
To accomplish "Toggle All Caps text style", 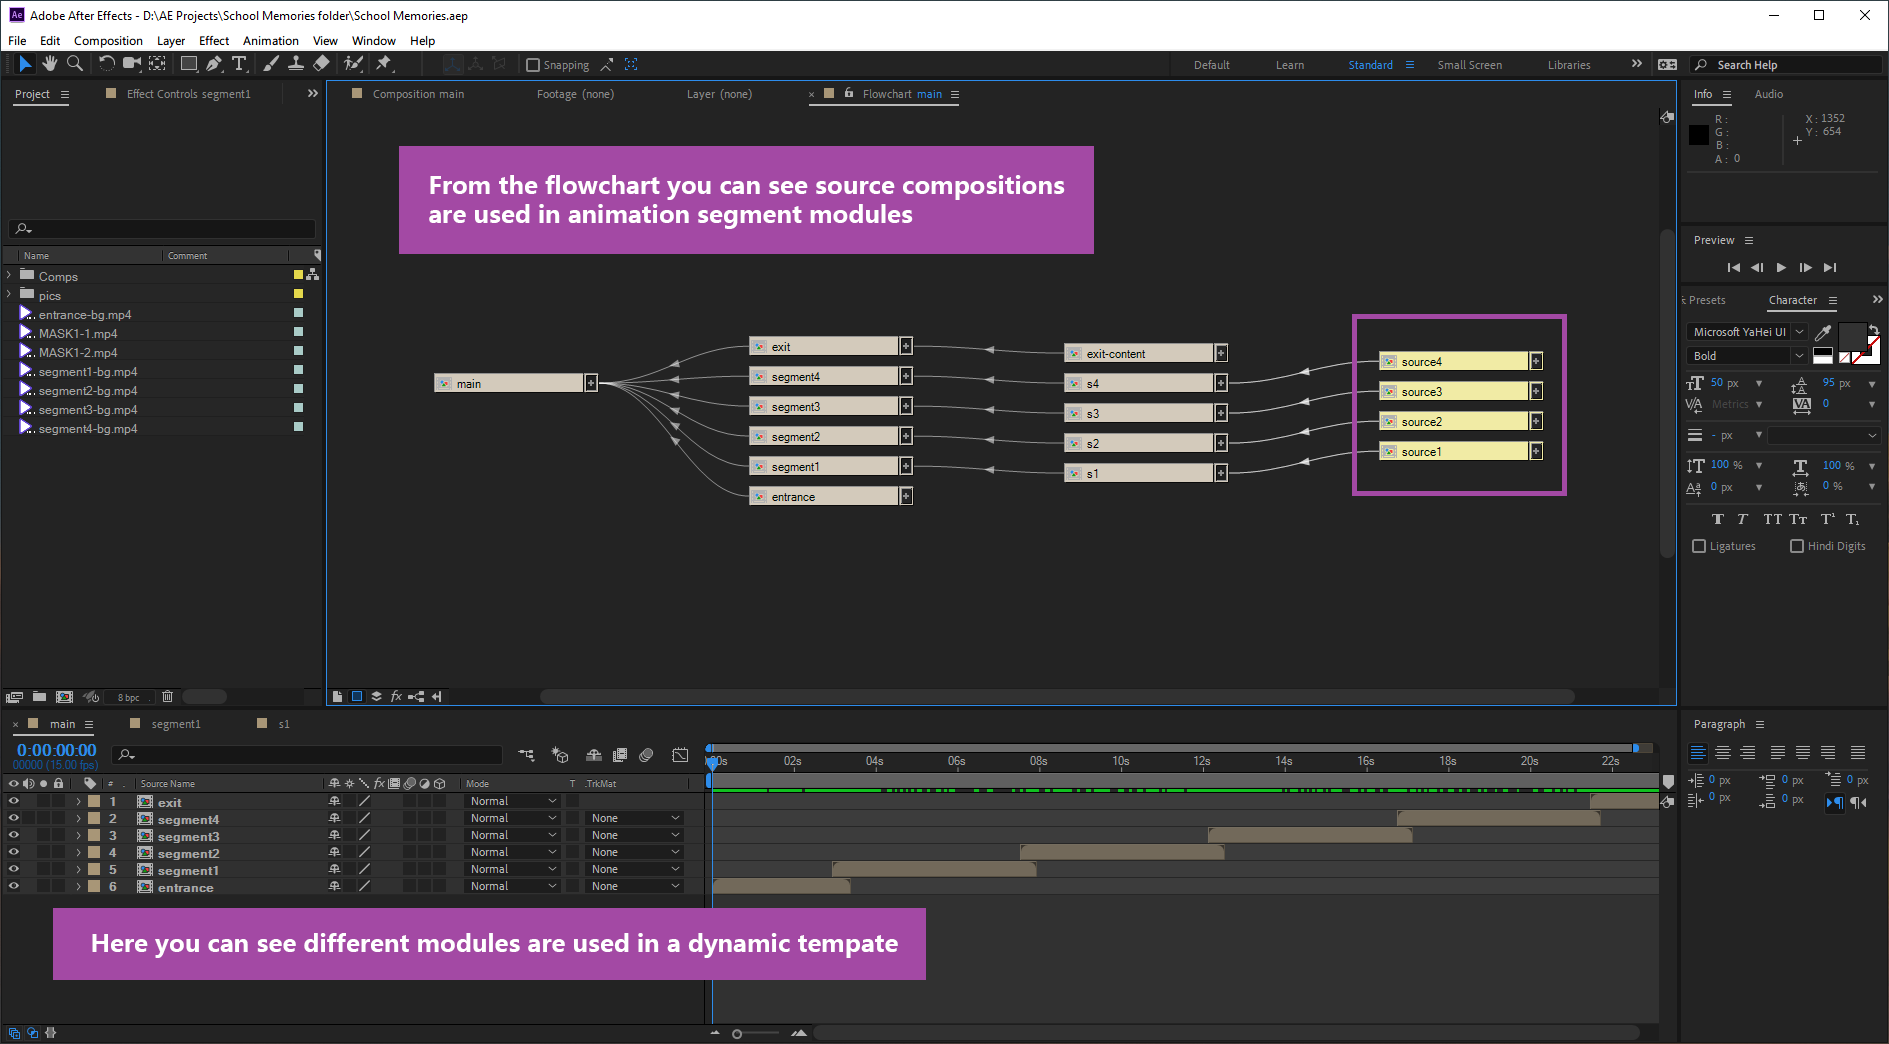I will [1773, 519].
